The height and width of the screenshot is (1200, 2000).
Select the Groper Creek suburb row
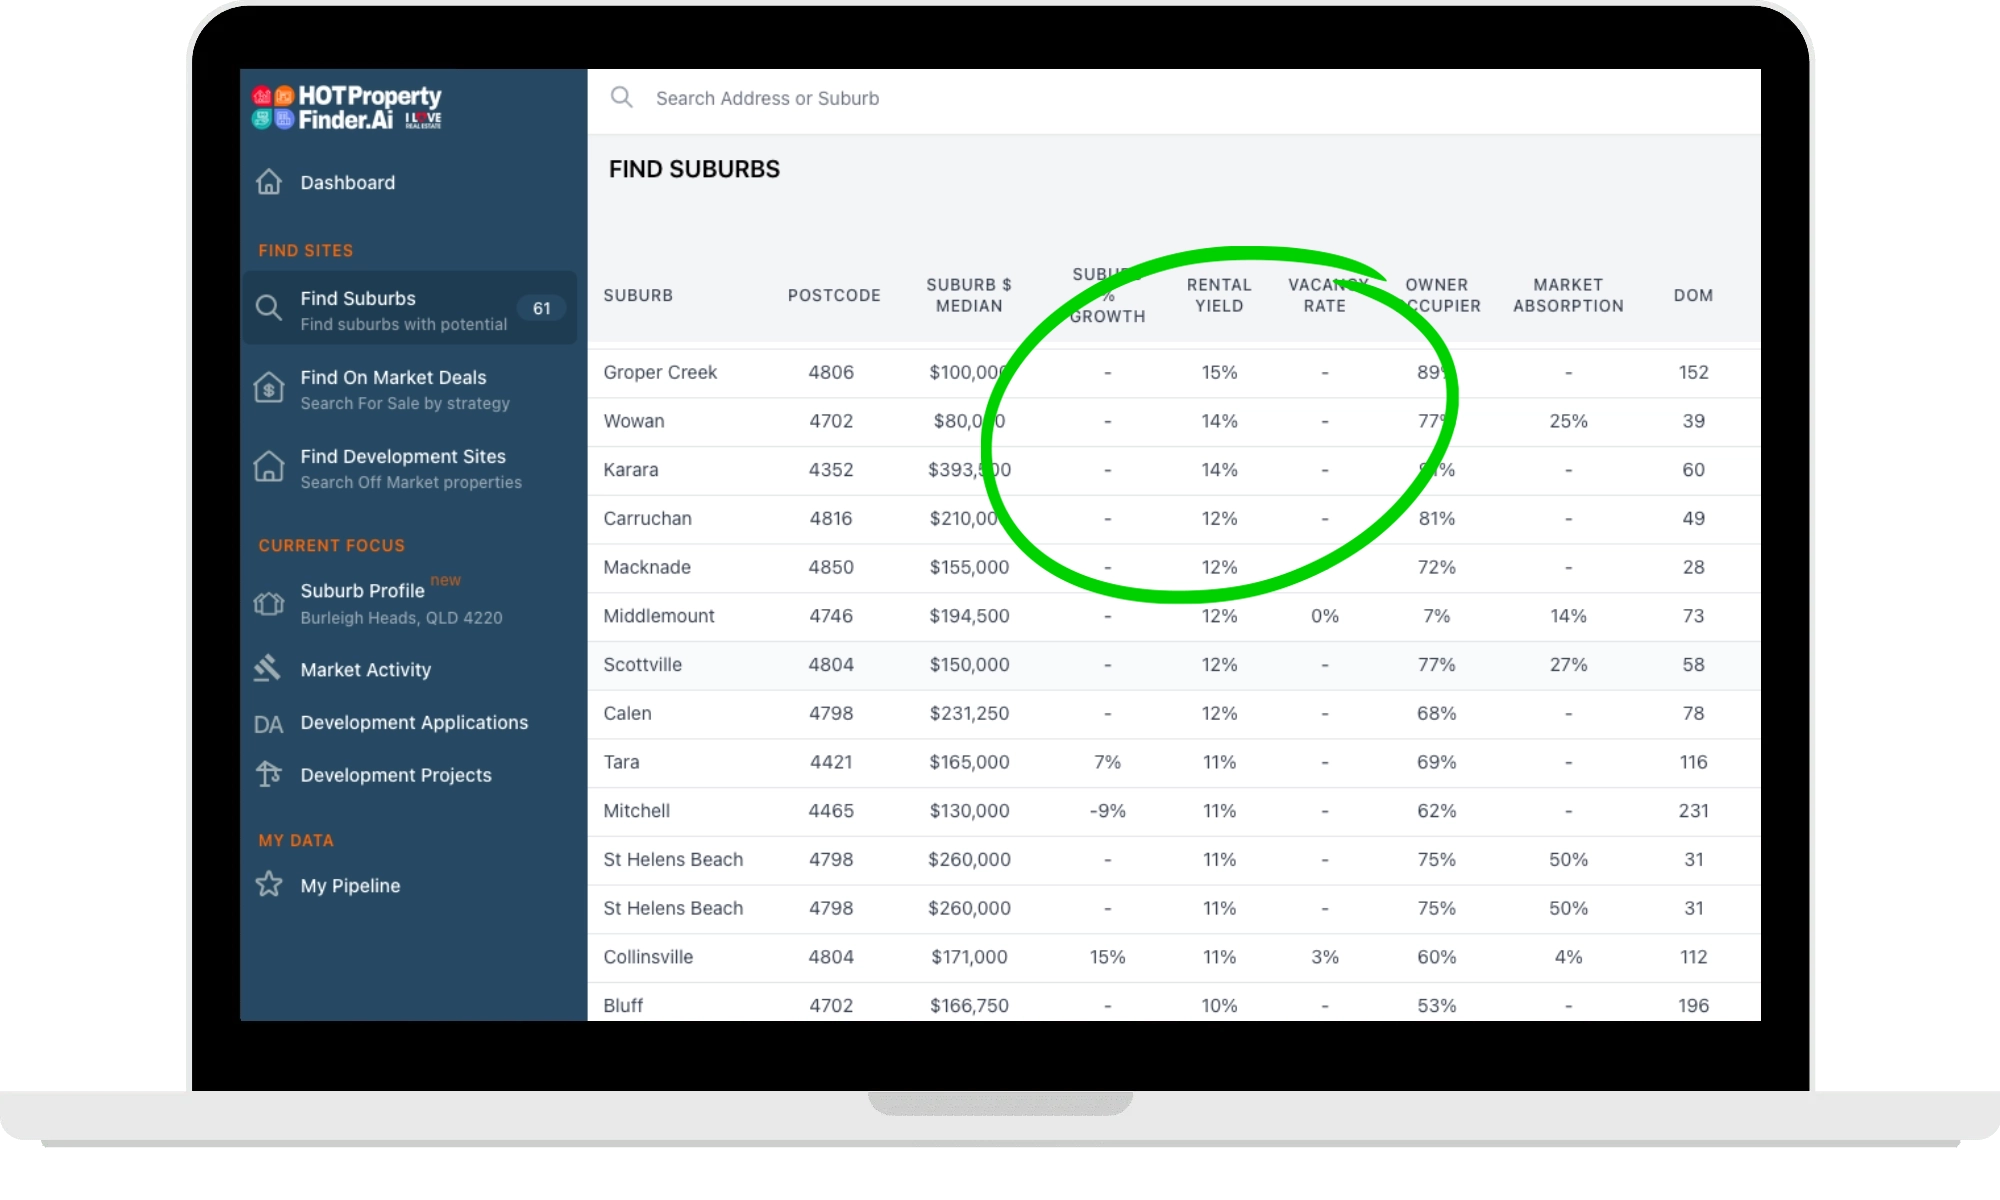click(660, 372)
